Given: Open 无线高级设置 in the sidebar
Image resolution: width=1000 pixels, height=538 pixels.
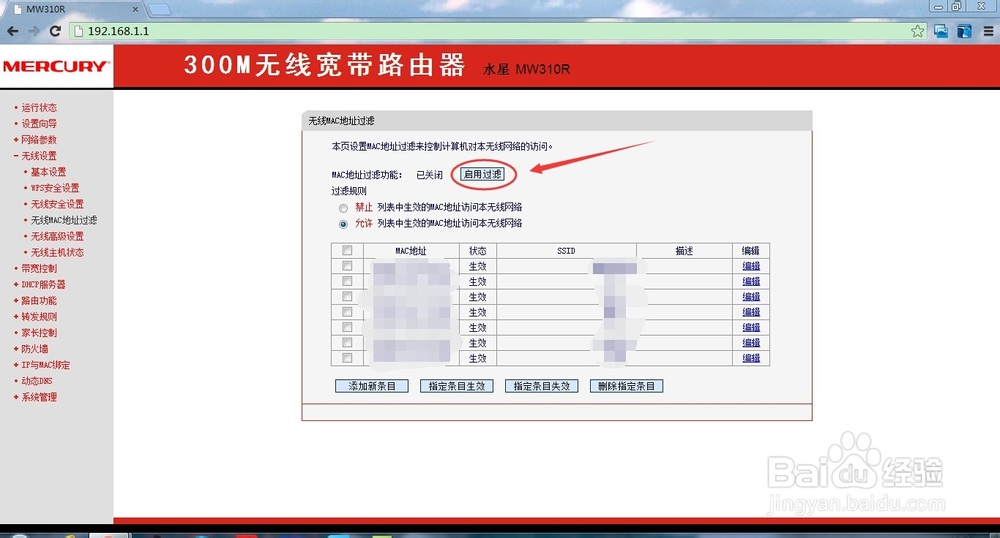Looking at the screenshot, I should tap(57, 236).
